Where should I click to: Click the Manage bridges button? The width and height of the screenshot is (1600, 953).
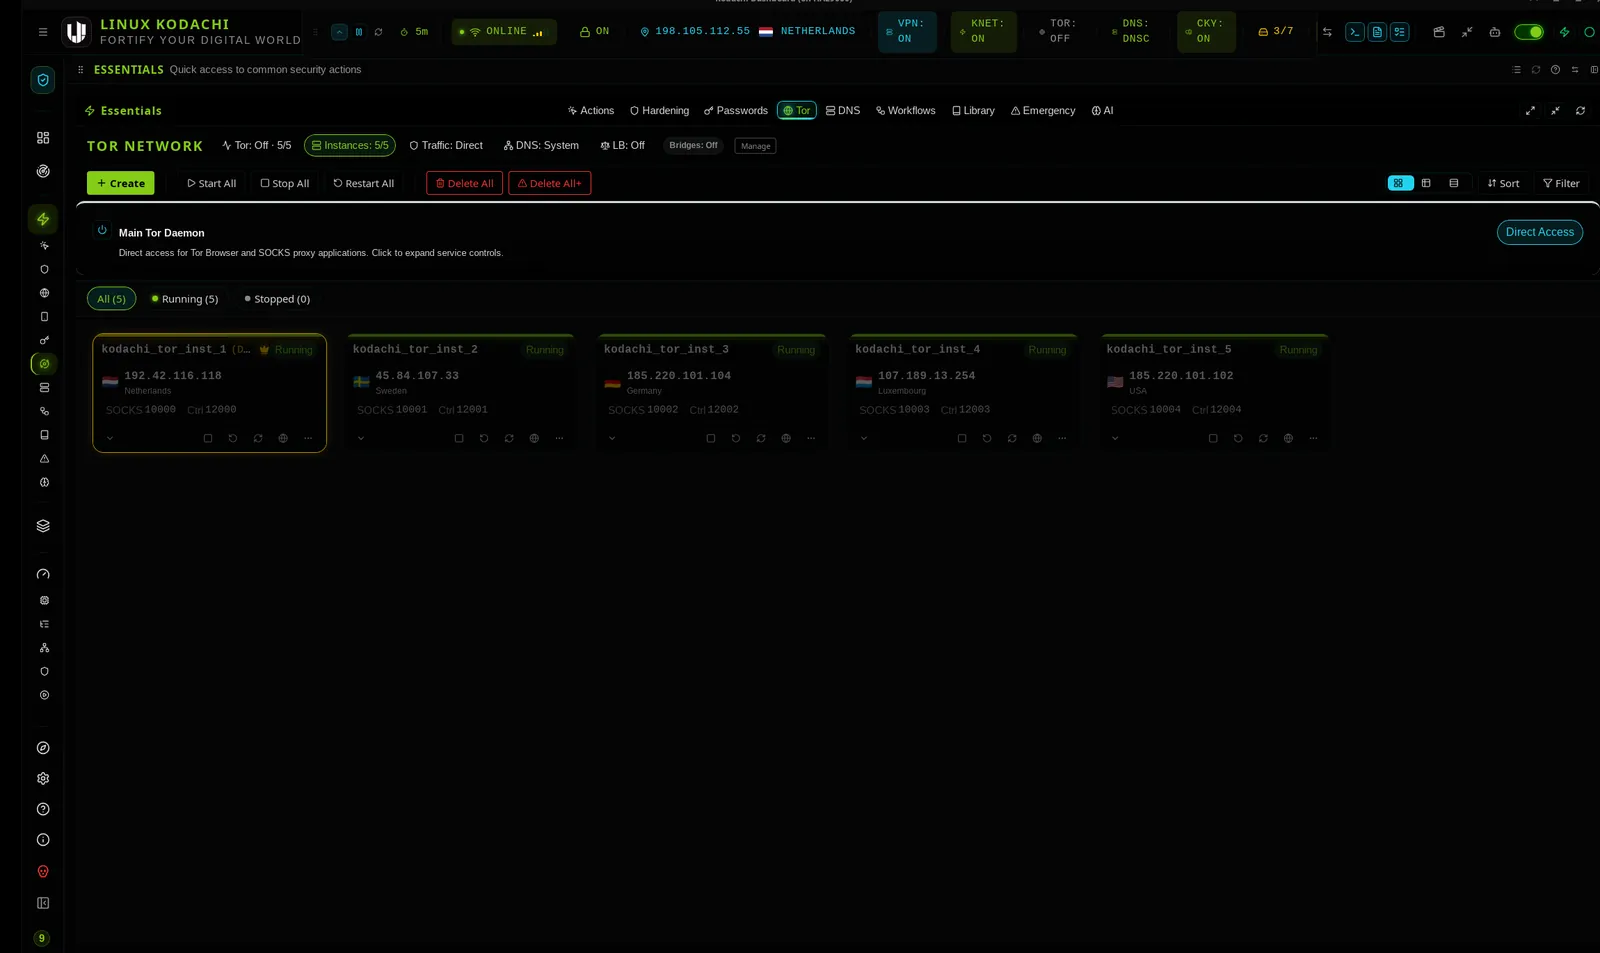click(x=755, y=147)
